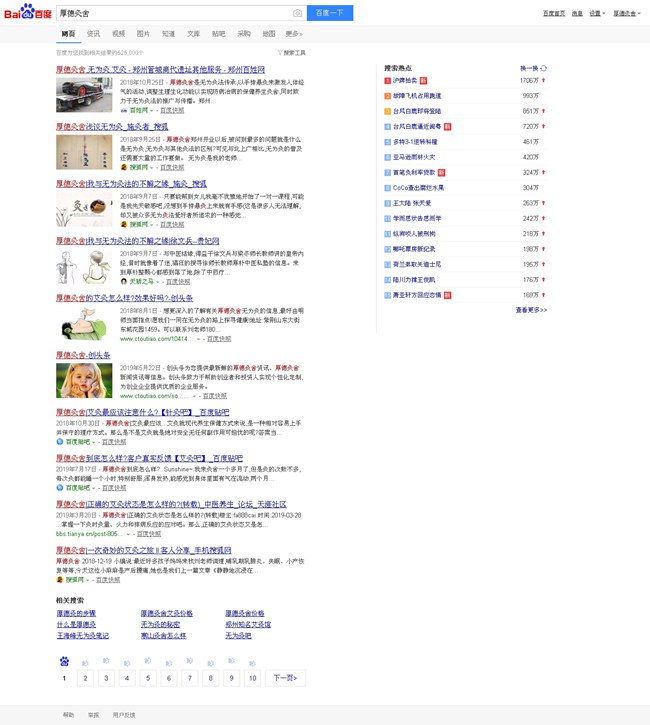Click rank 1 badge for 沪牌拍卖
650x725 pixels.
click(387, 80)
